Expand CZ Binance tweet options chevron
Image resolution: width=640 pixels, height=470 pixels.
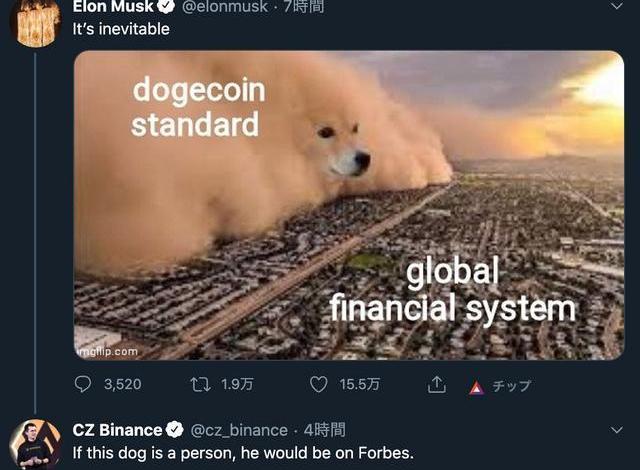[617, 430]
